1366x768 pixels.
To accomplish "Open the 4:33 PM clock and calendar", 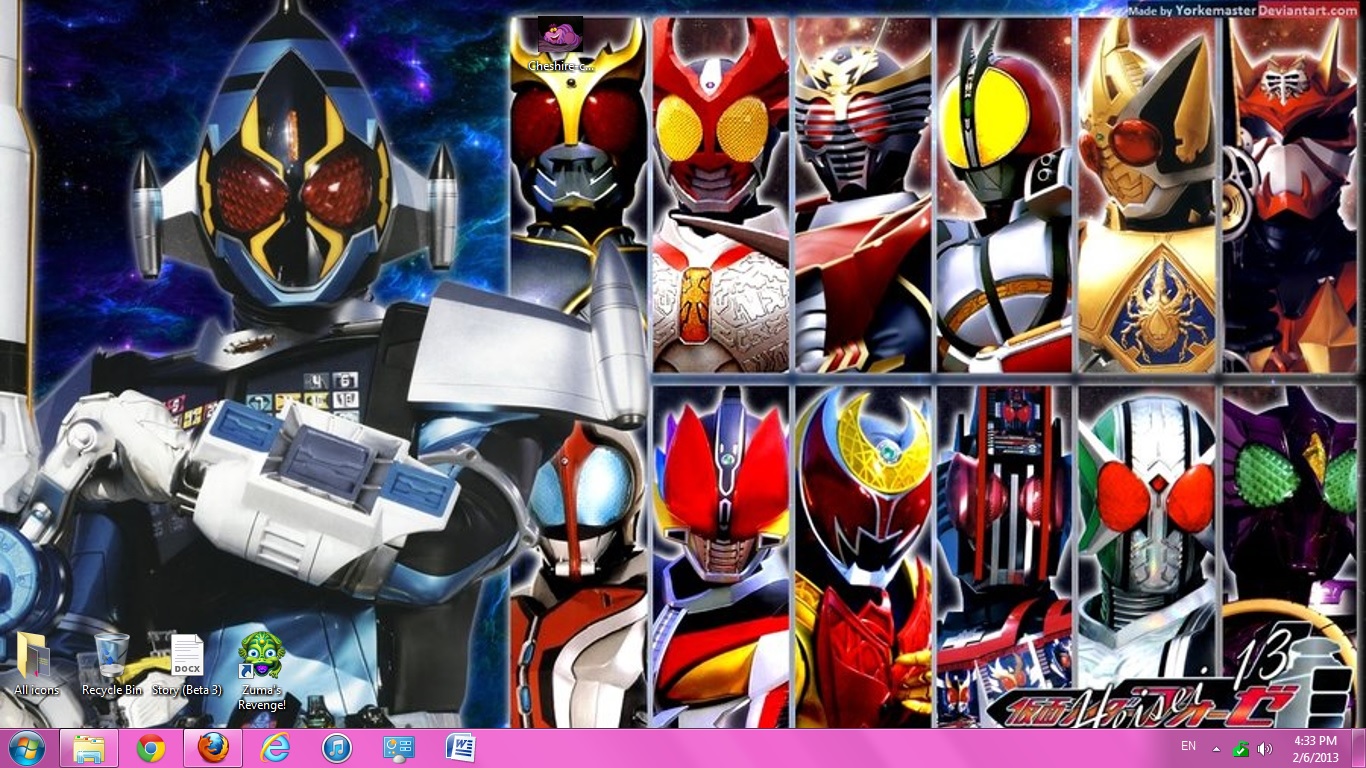I will tap(1315, 748).
